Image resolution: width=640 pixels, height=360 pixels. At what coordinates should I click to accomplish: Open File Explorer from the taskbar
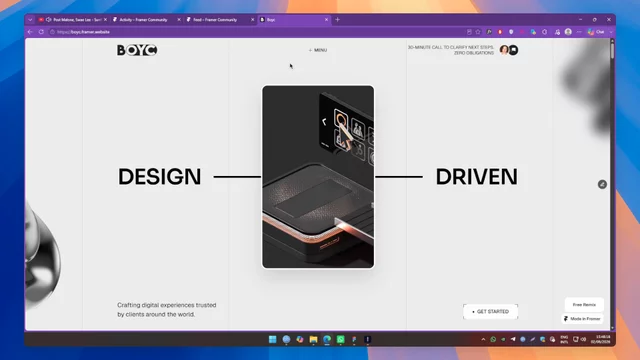313,339
